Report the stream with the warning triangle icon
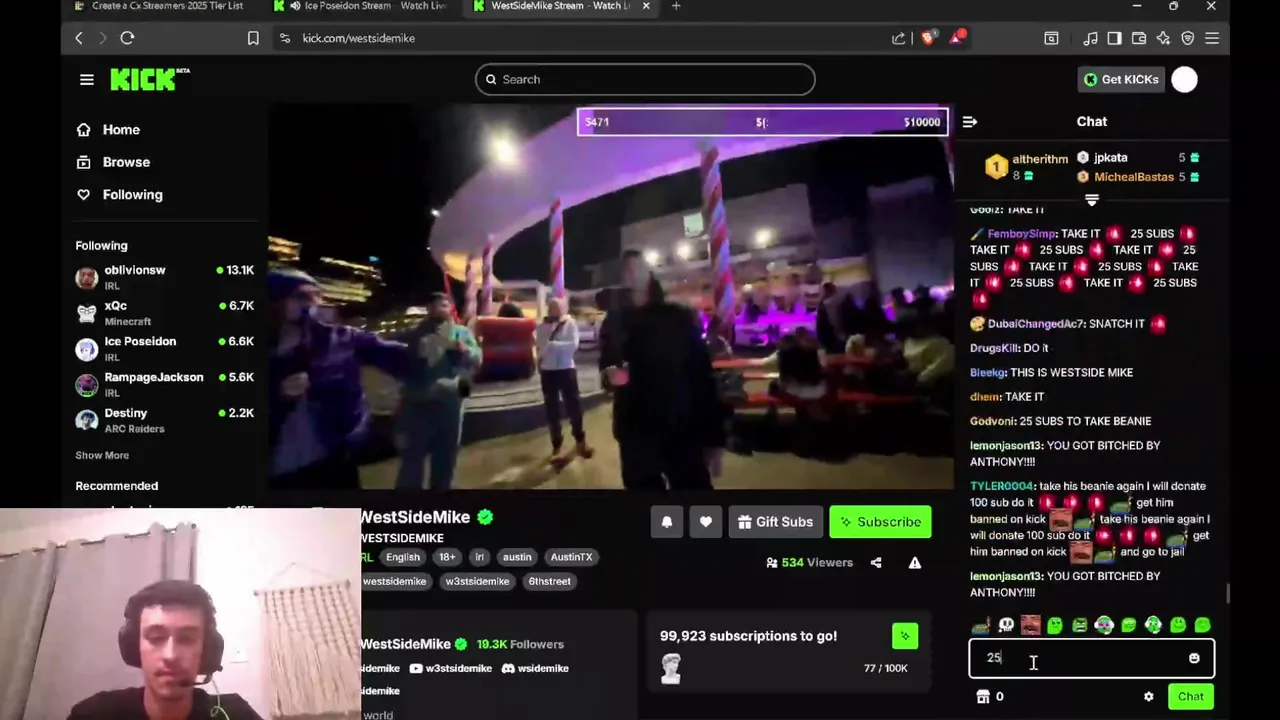The width and height of the screenshot is (1280, 720). (914, 563)
